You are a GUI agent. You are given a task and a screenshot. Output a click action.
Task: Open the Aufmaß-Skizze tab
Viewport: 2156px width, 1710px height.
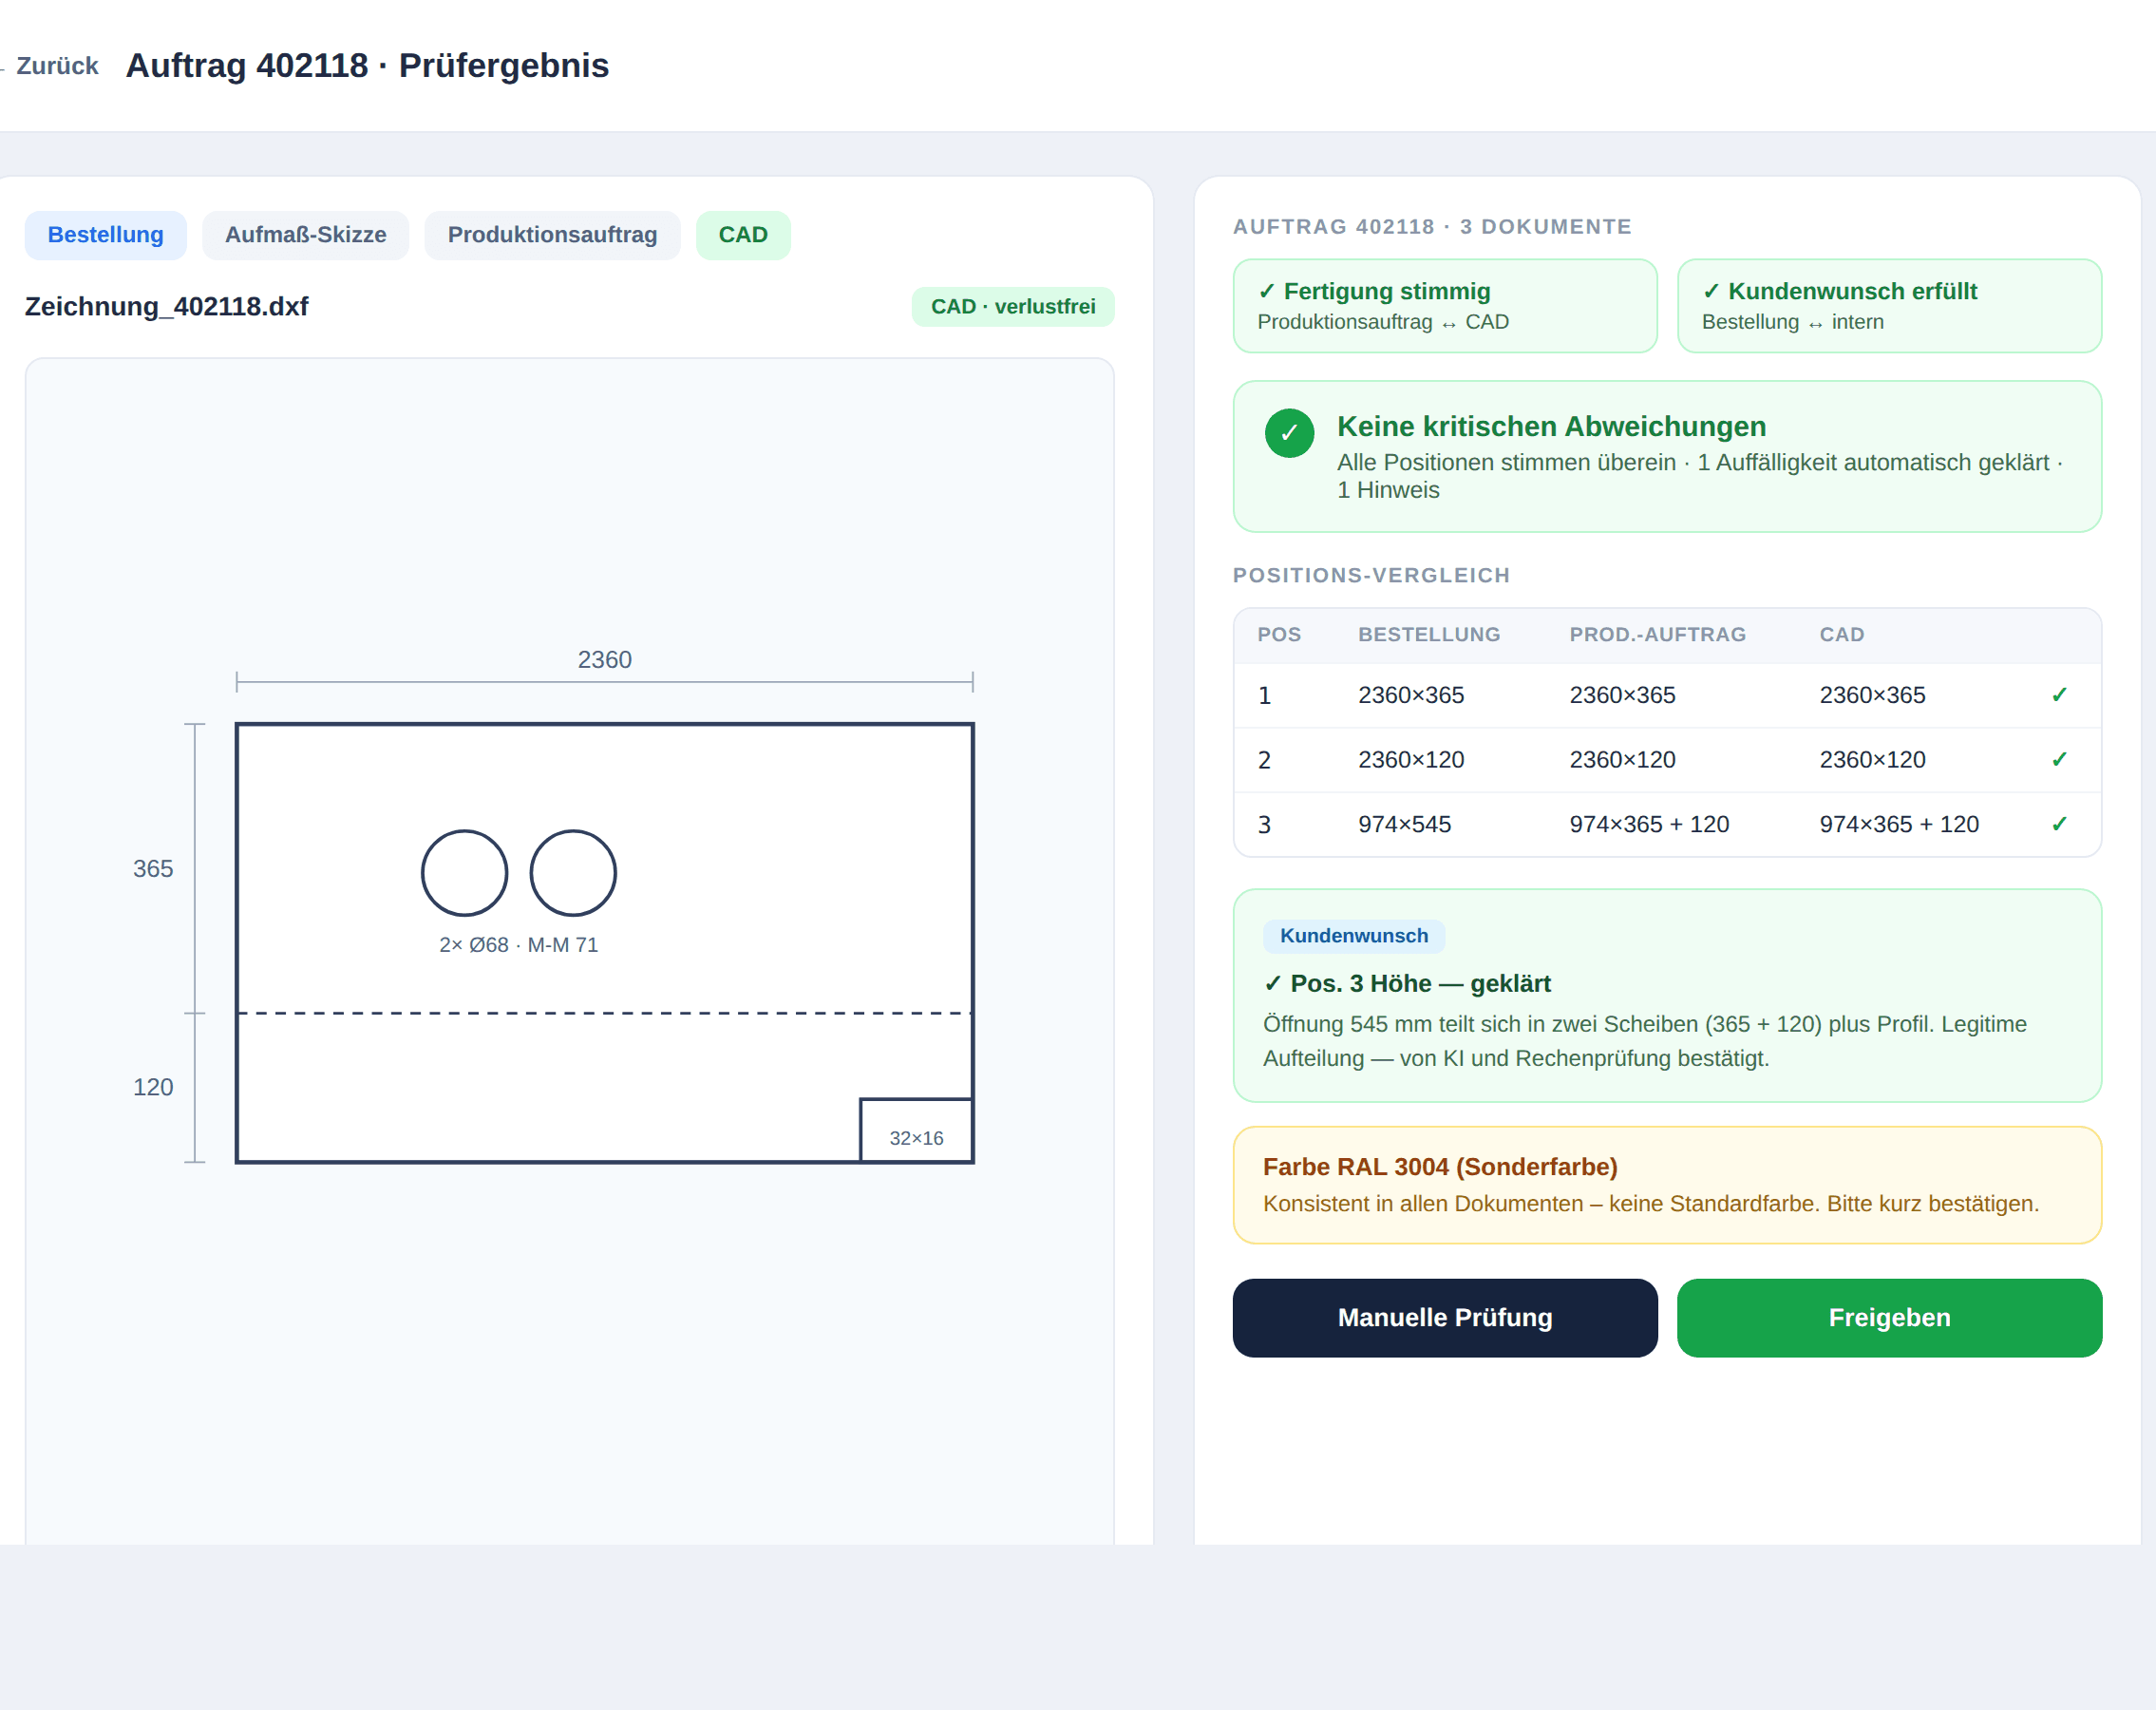[x=305, y=235]
